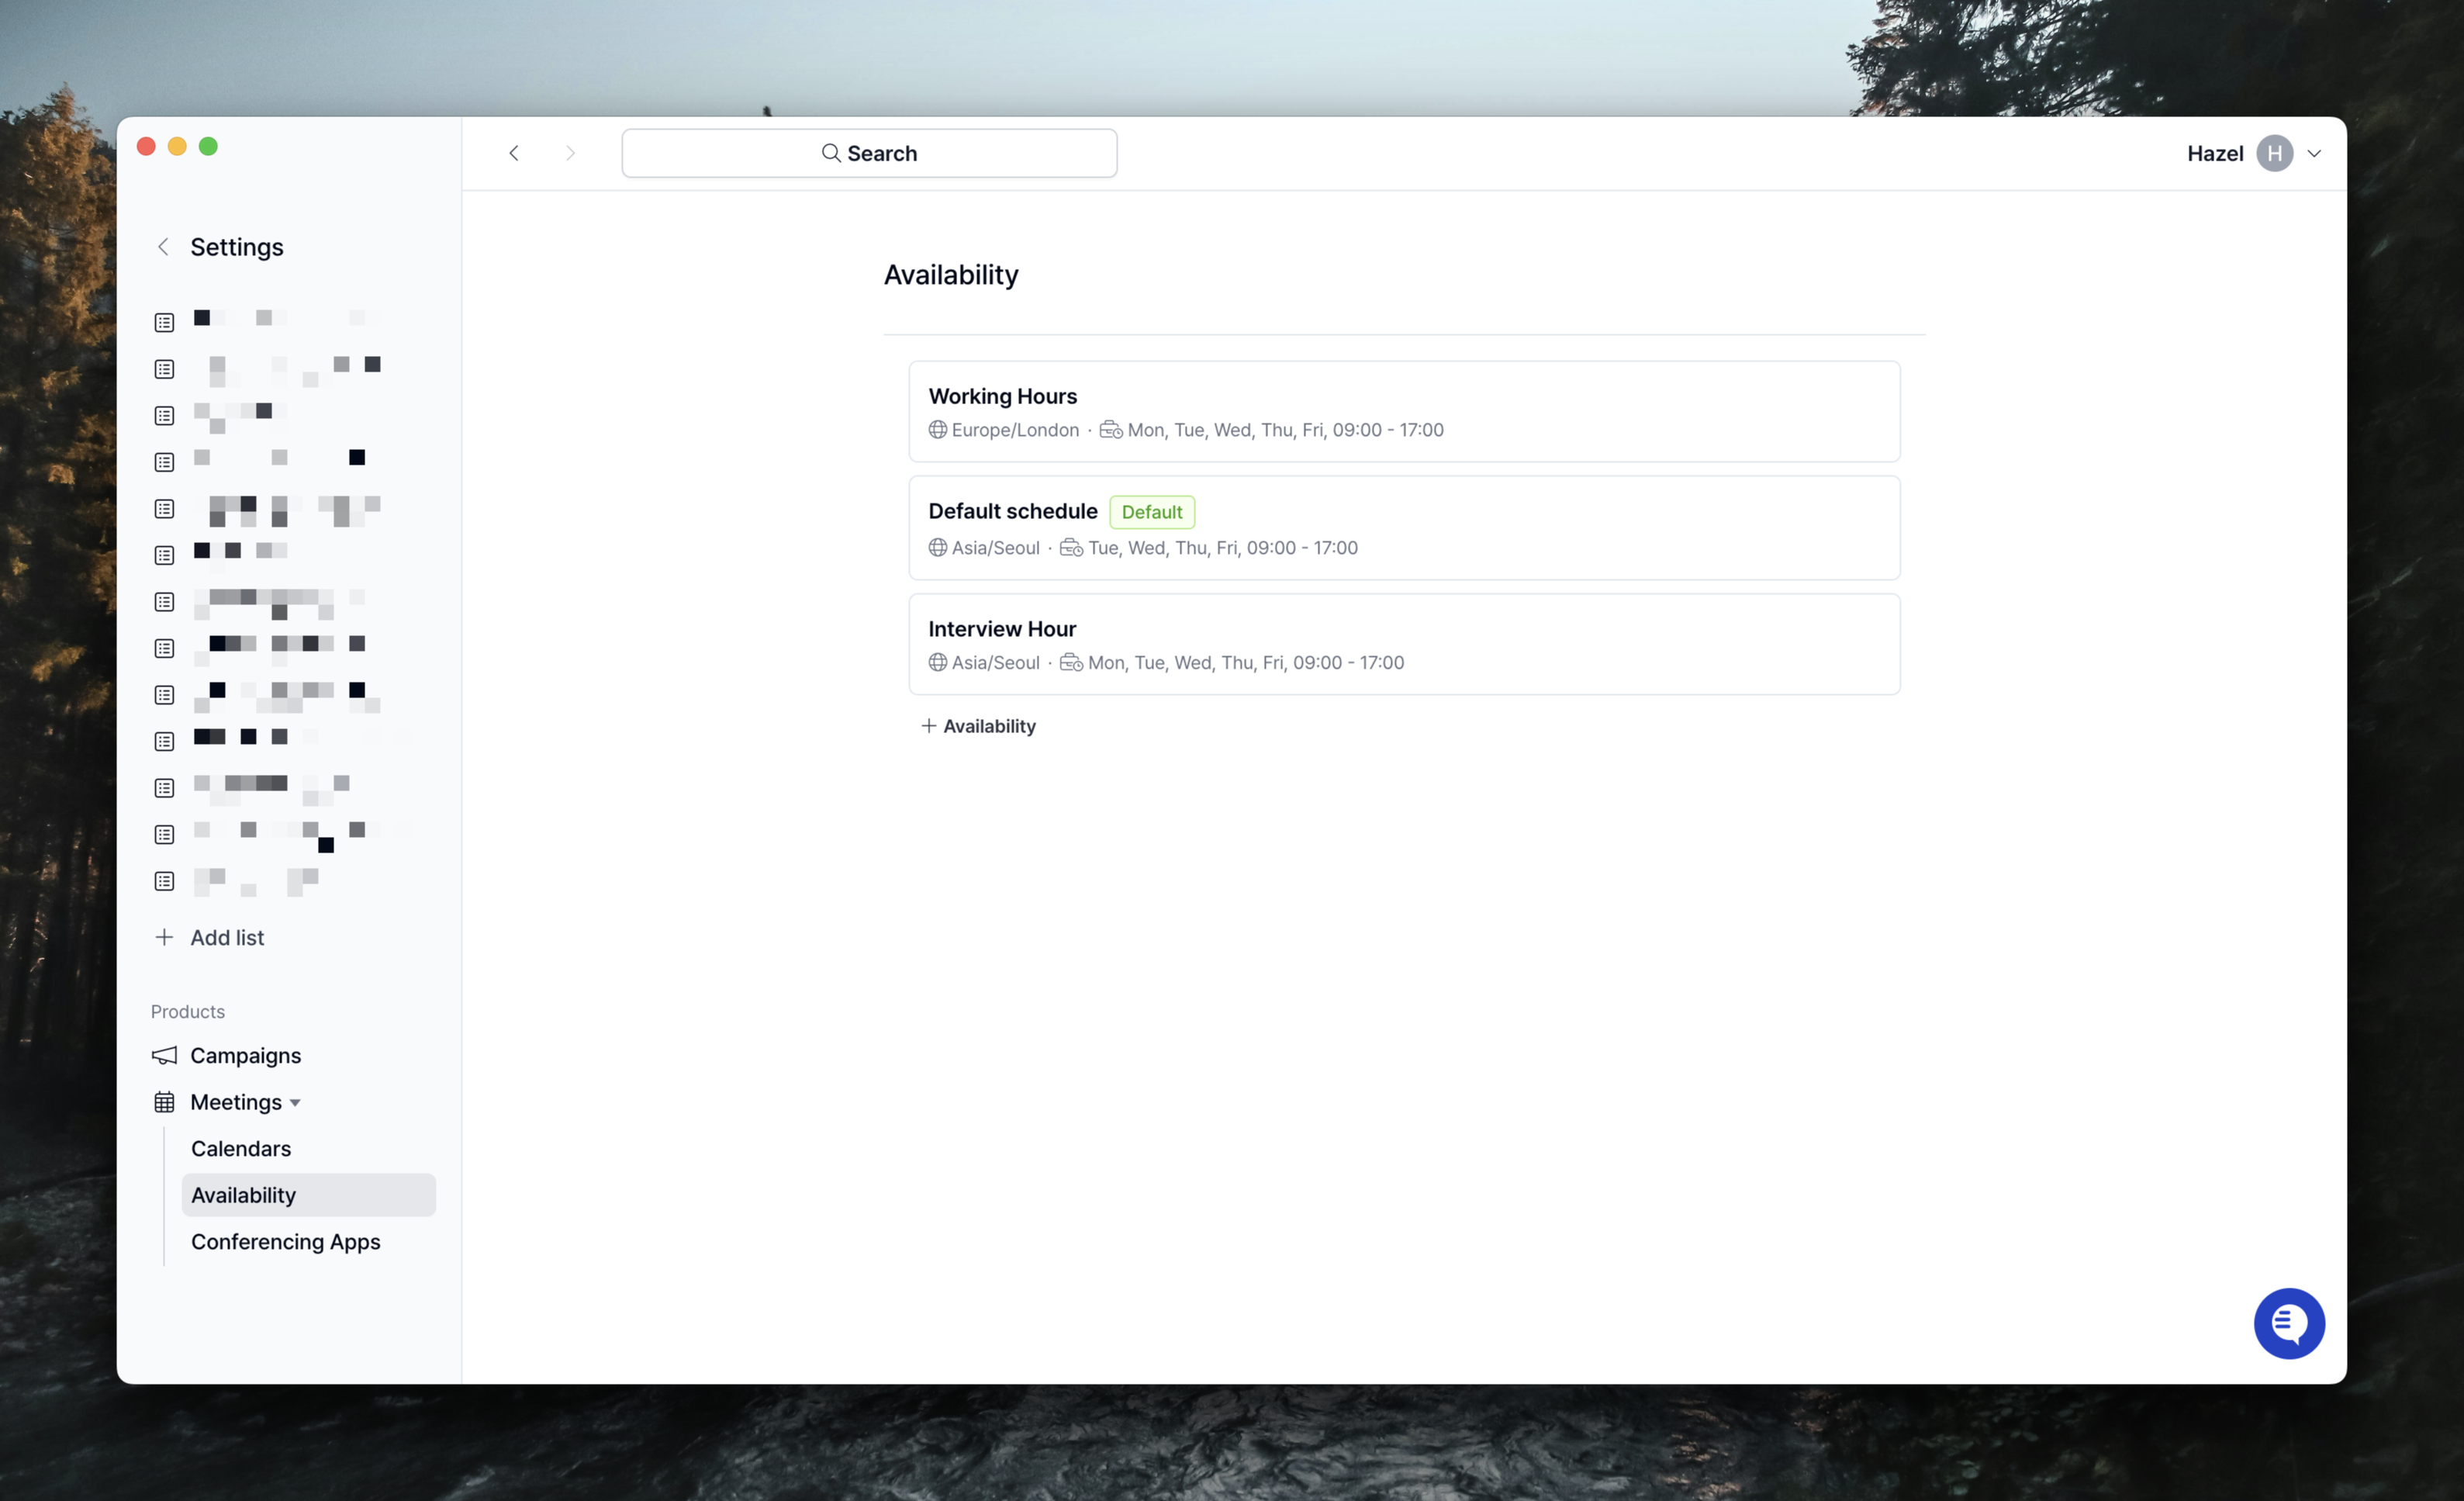The width and height of the screenshot is (2464, 1501).
Task: Open the account dropdown next to Hazel
Action: 2314,153
